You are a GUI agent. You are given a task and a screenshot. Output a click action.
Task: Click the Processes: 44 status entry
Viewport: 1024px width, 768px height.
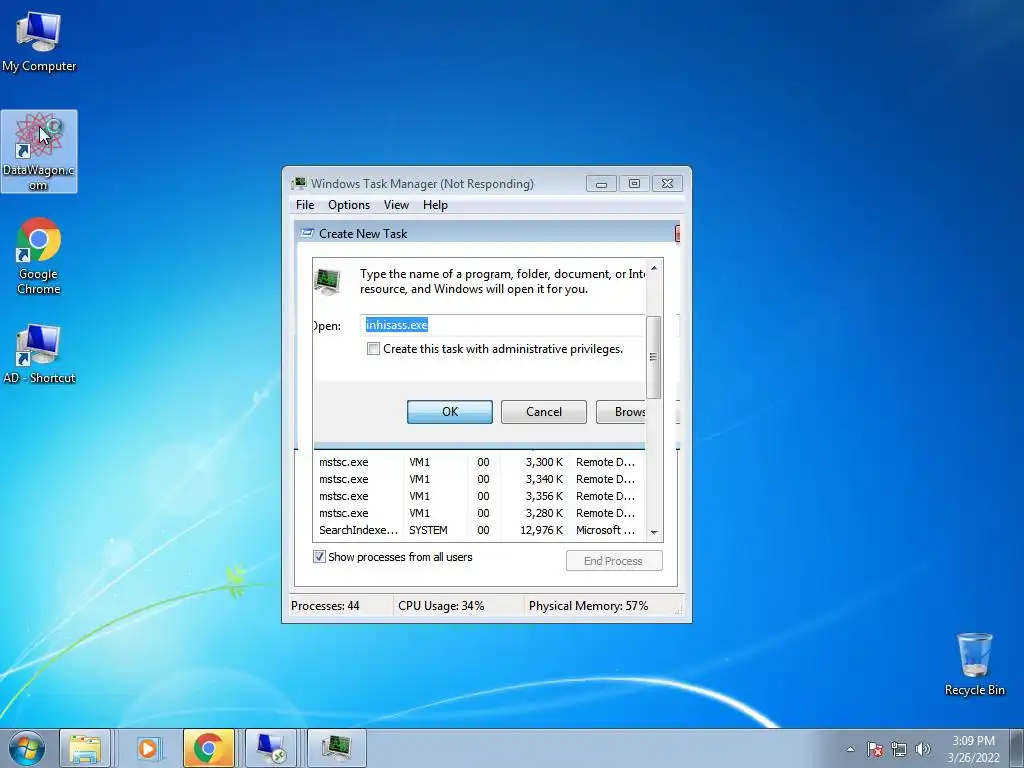(x=325, y=605)
